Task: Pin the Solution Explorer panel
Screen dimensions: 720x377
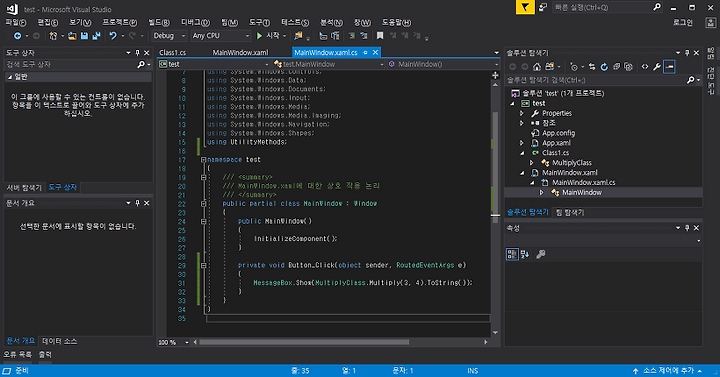Action: point(687,53)
